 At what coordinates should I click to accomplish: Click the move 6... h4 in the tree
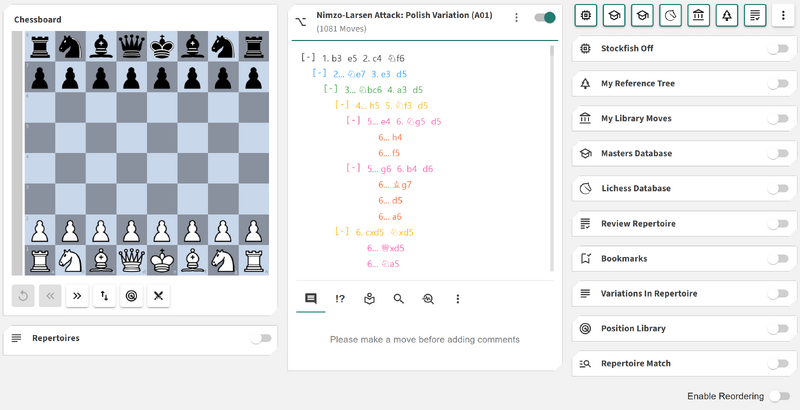pyautogui.click(x=390, y=137)
